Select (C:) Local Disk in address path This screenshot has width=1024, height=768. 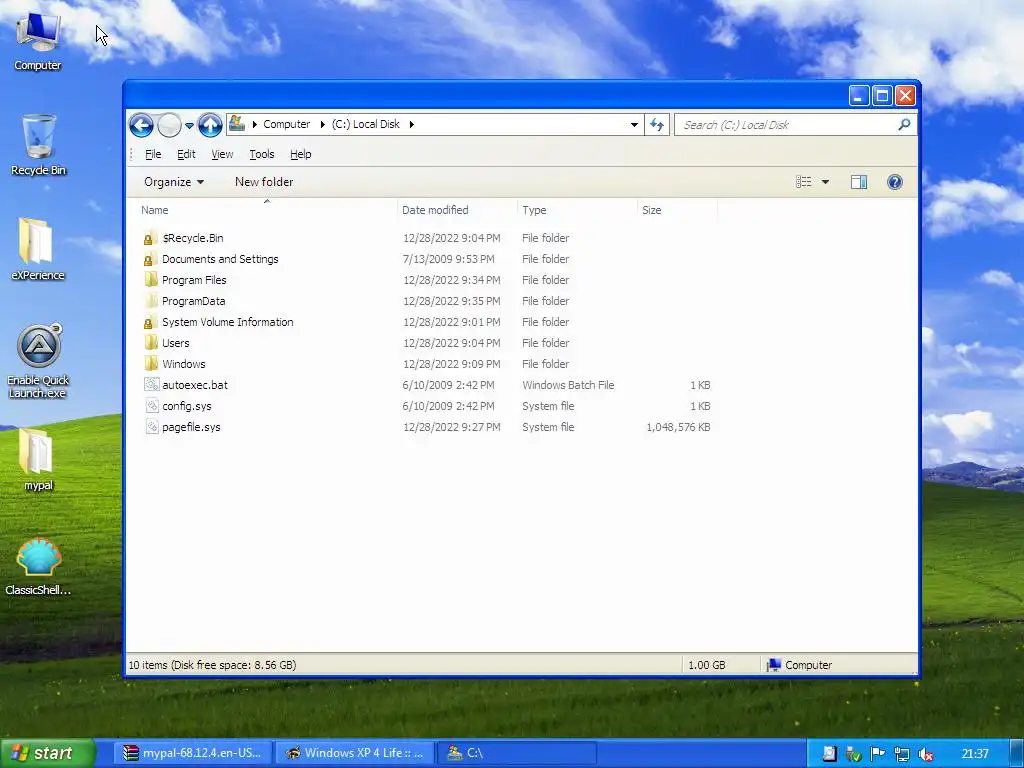(366, 124)
